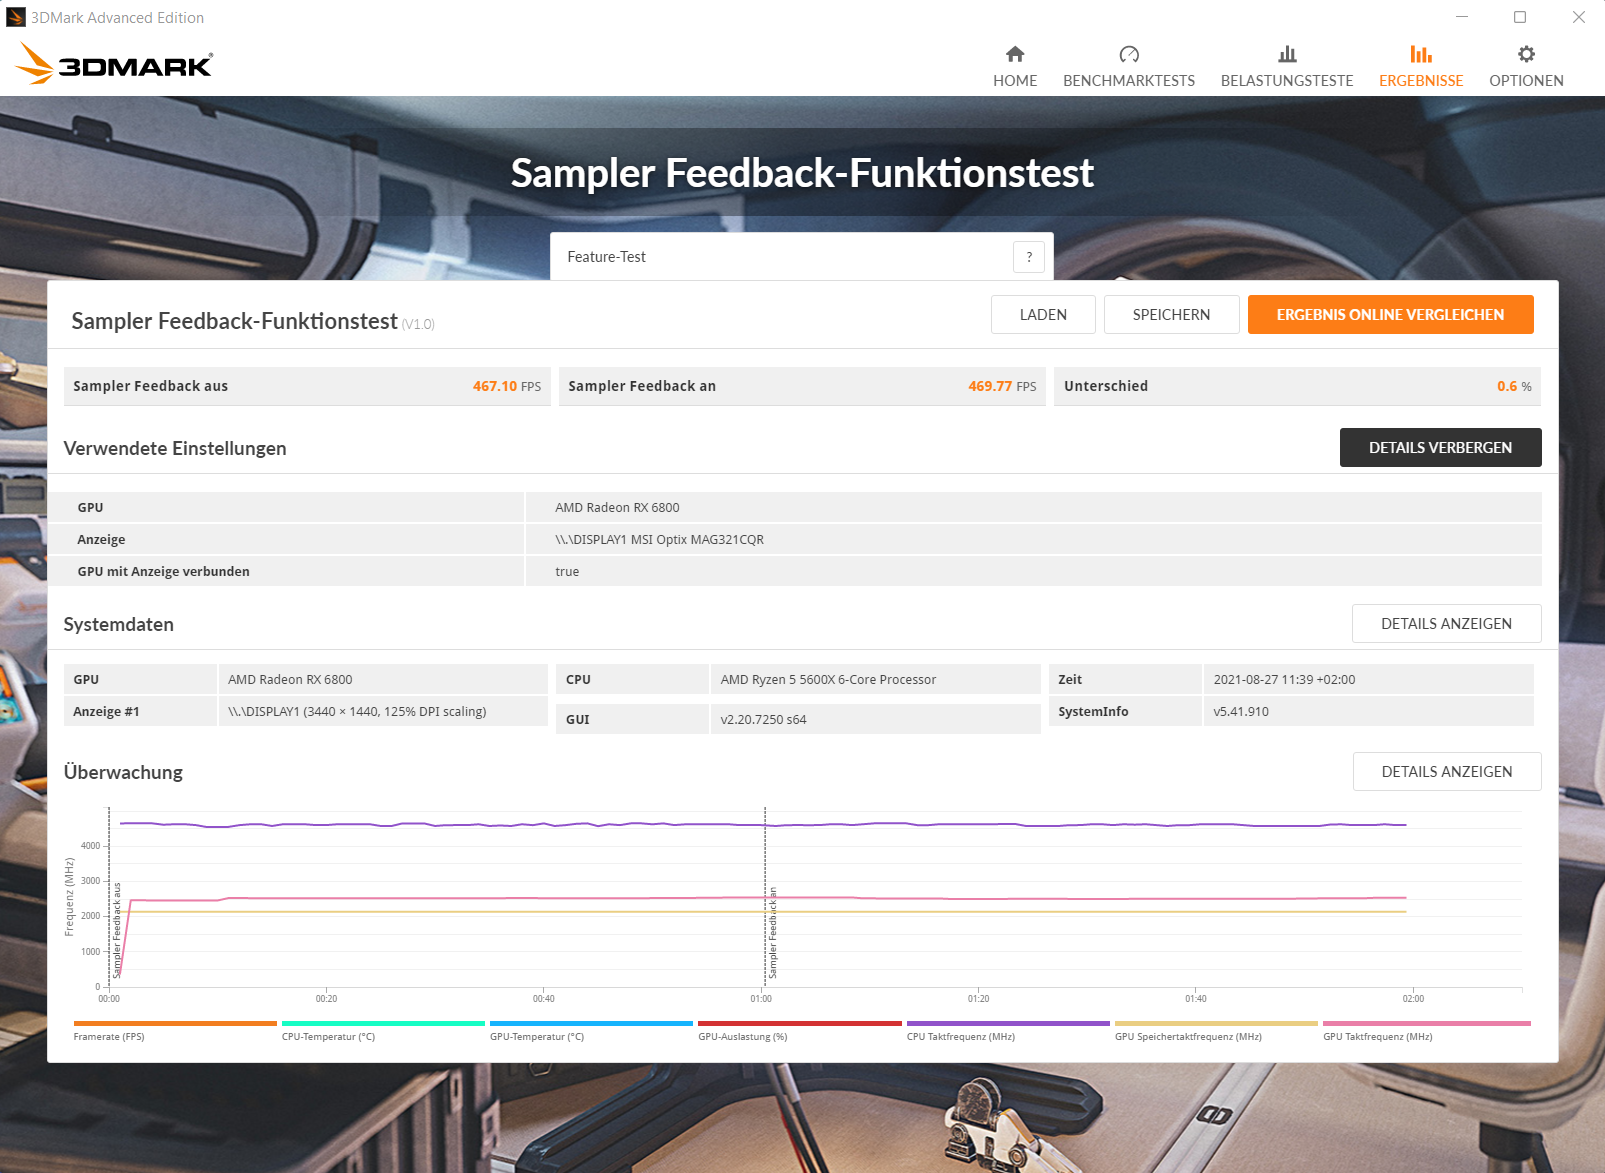
Task: Toggle the GPU-Auslastung (%) legend
Action: 799,1031
